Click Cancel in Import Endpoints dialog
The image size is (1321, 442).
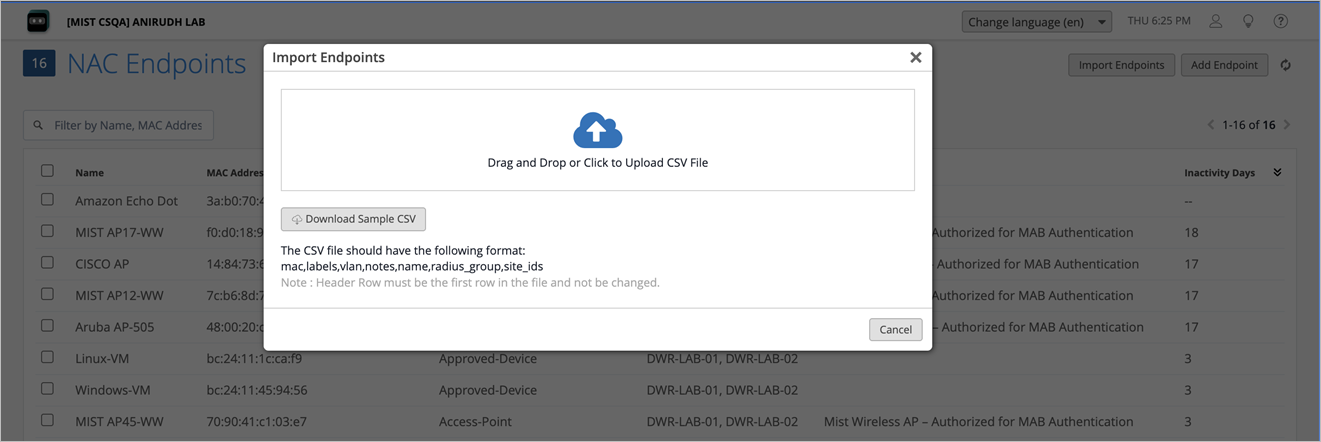click(895, 329)
